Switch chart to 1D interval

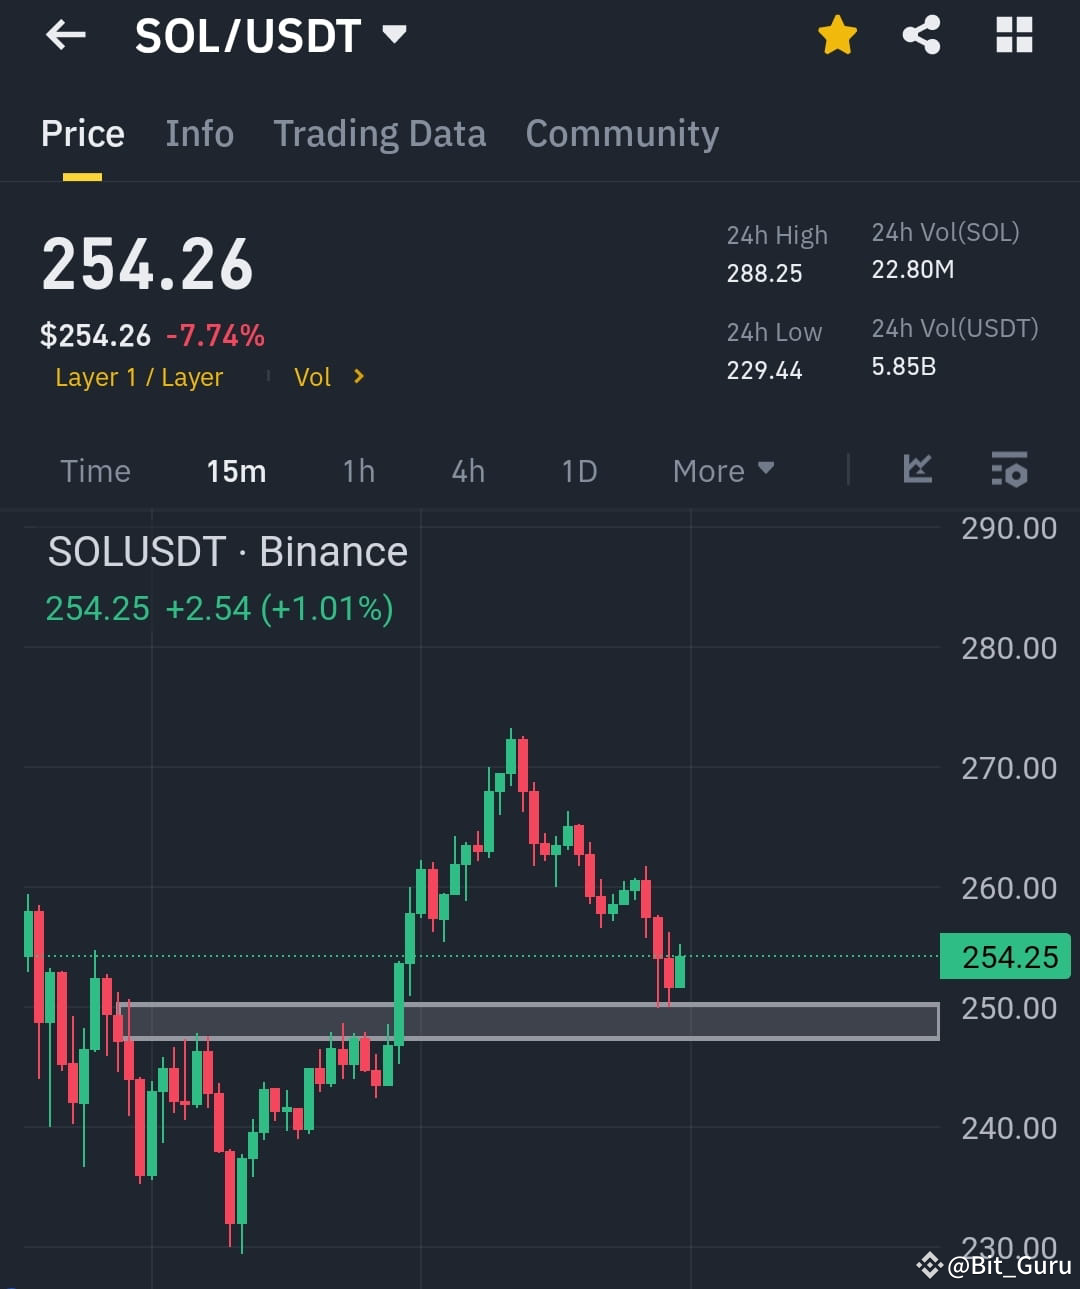578,470
